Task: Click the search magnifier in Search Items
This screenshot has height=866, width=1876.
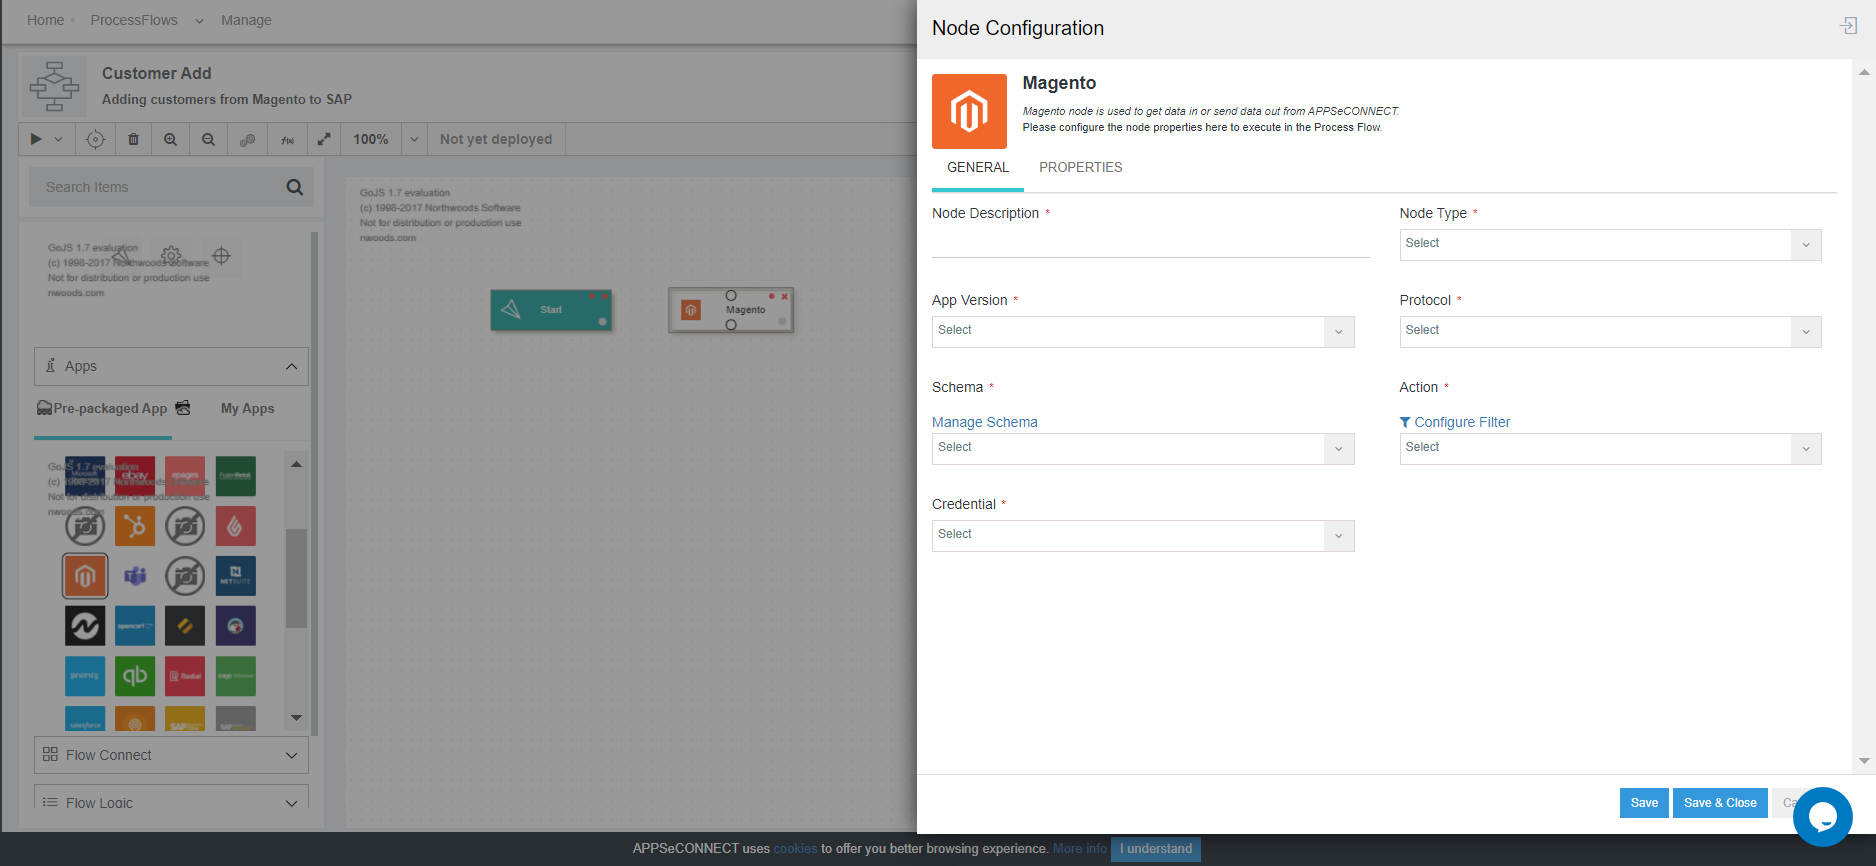Action: point(295,187)
